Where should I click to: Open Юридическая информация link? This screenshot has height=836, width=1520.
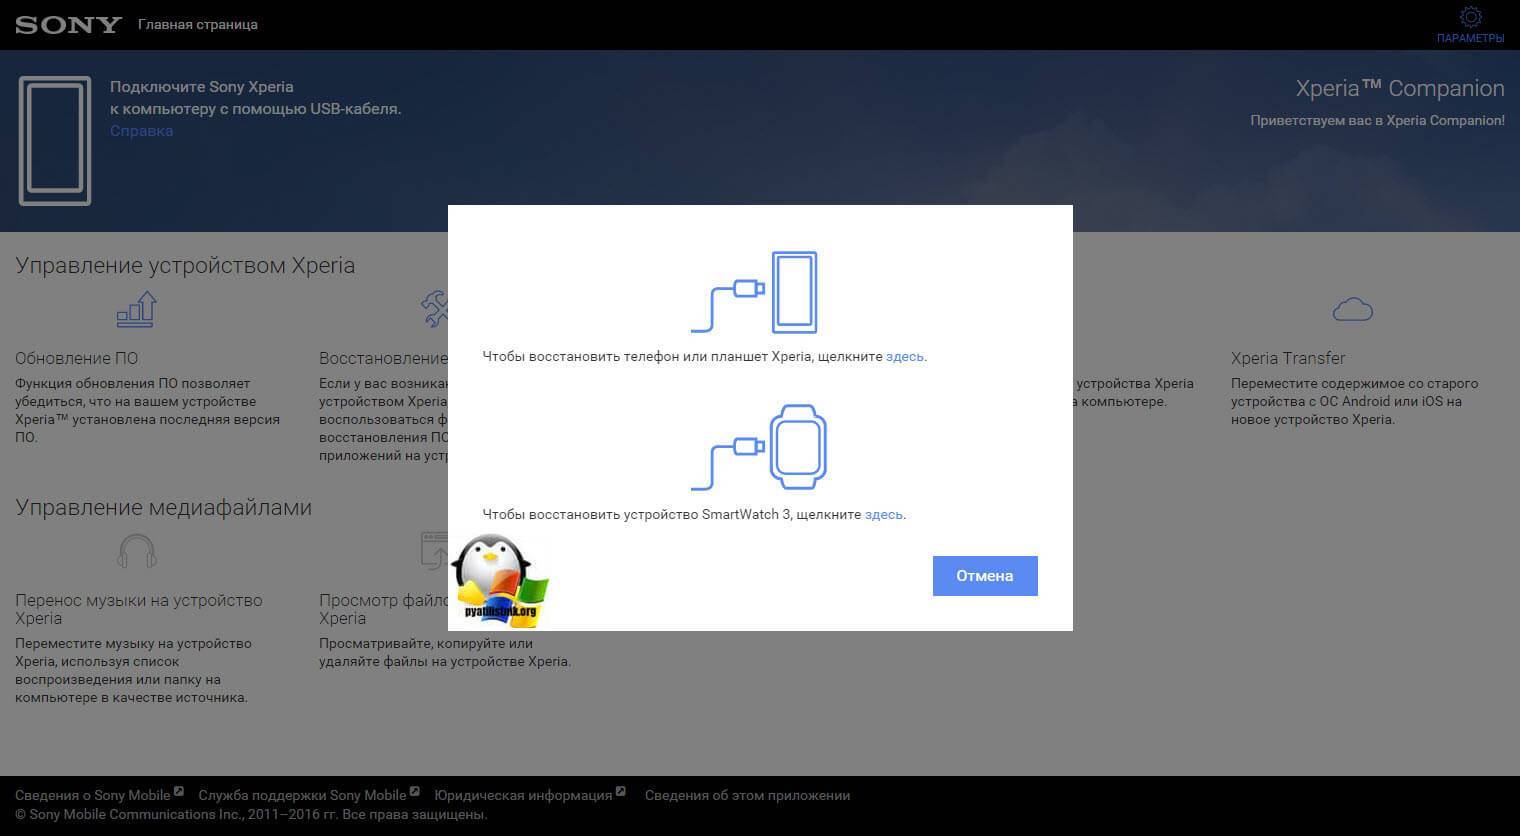coord(523,795)
